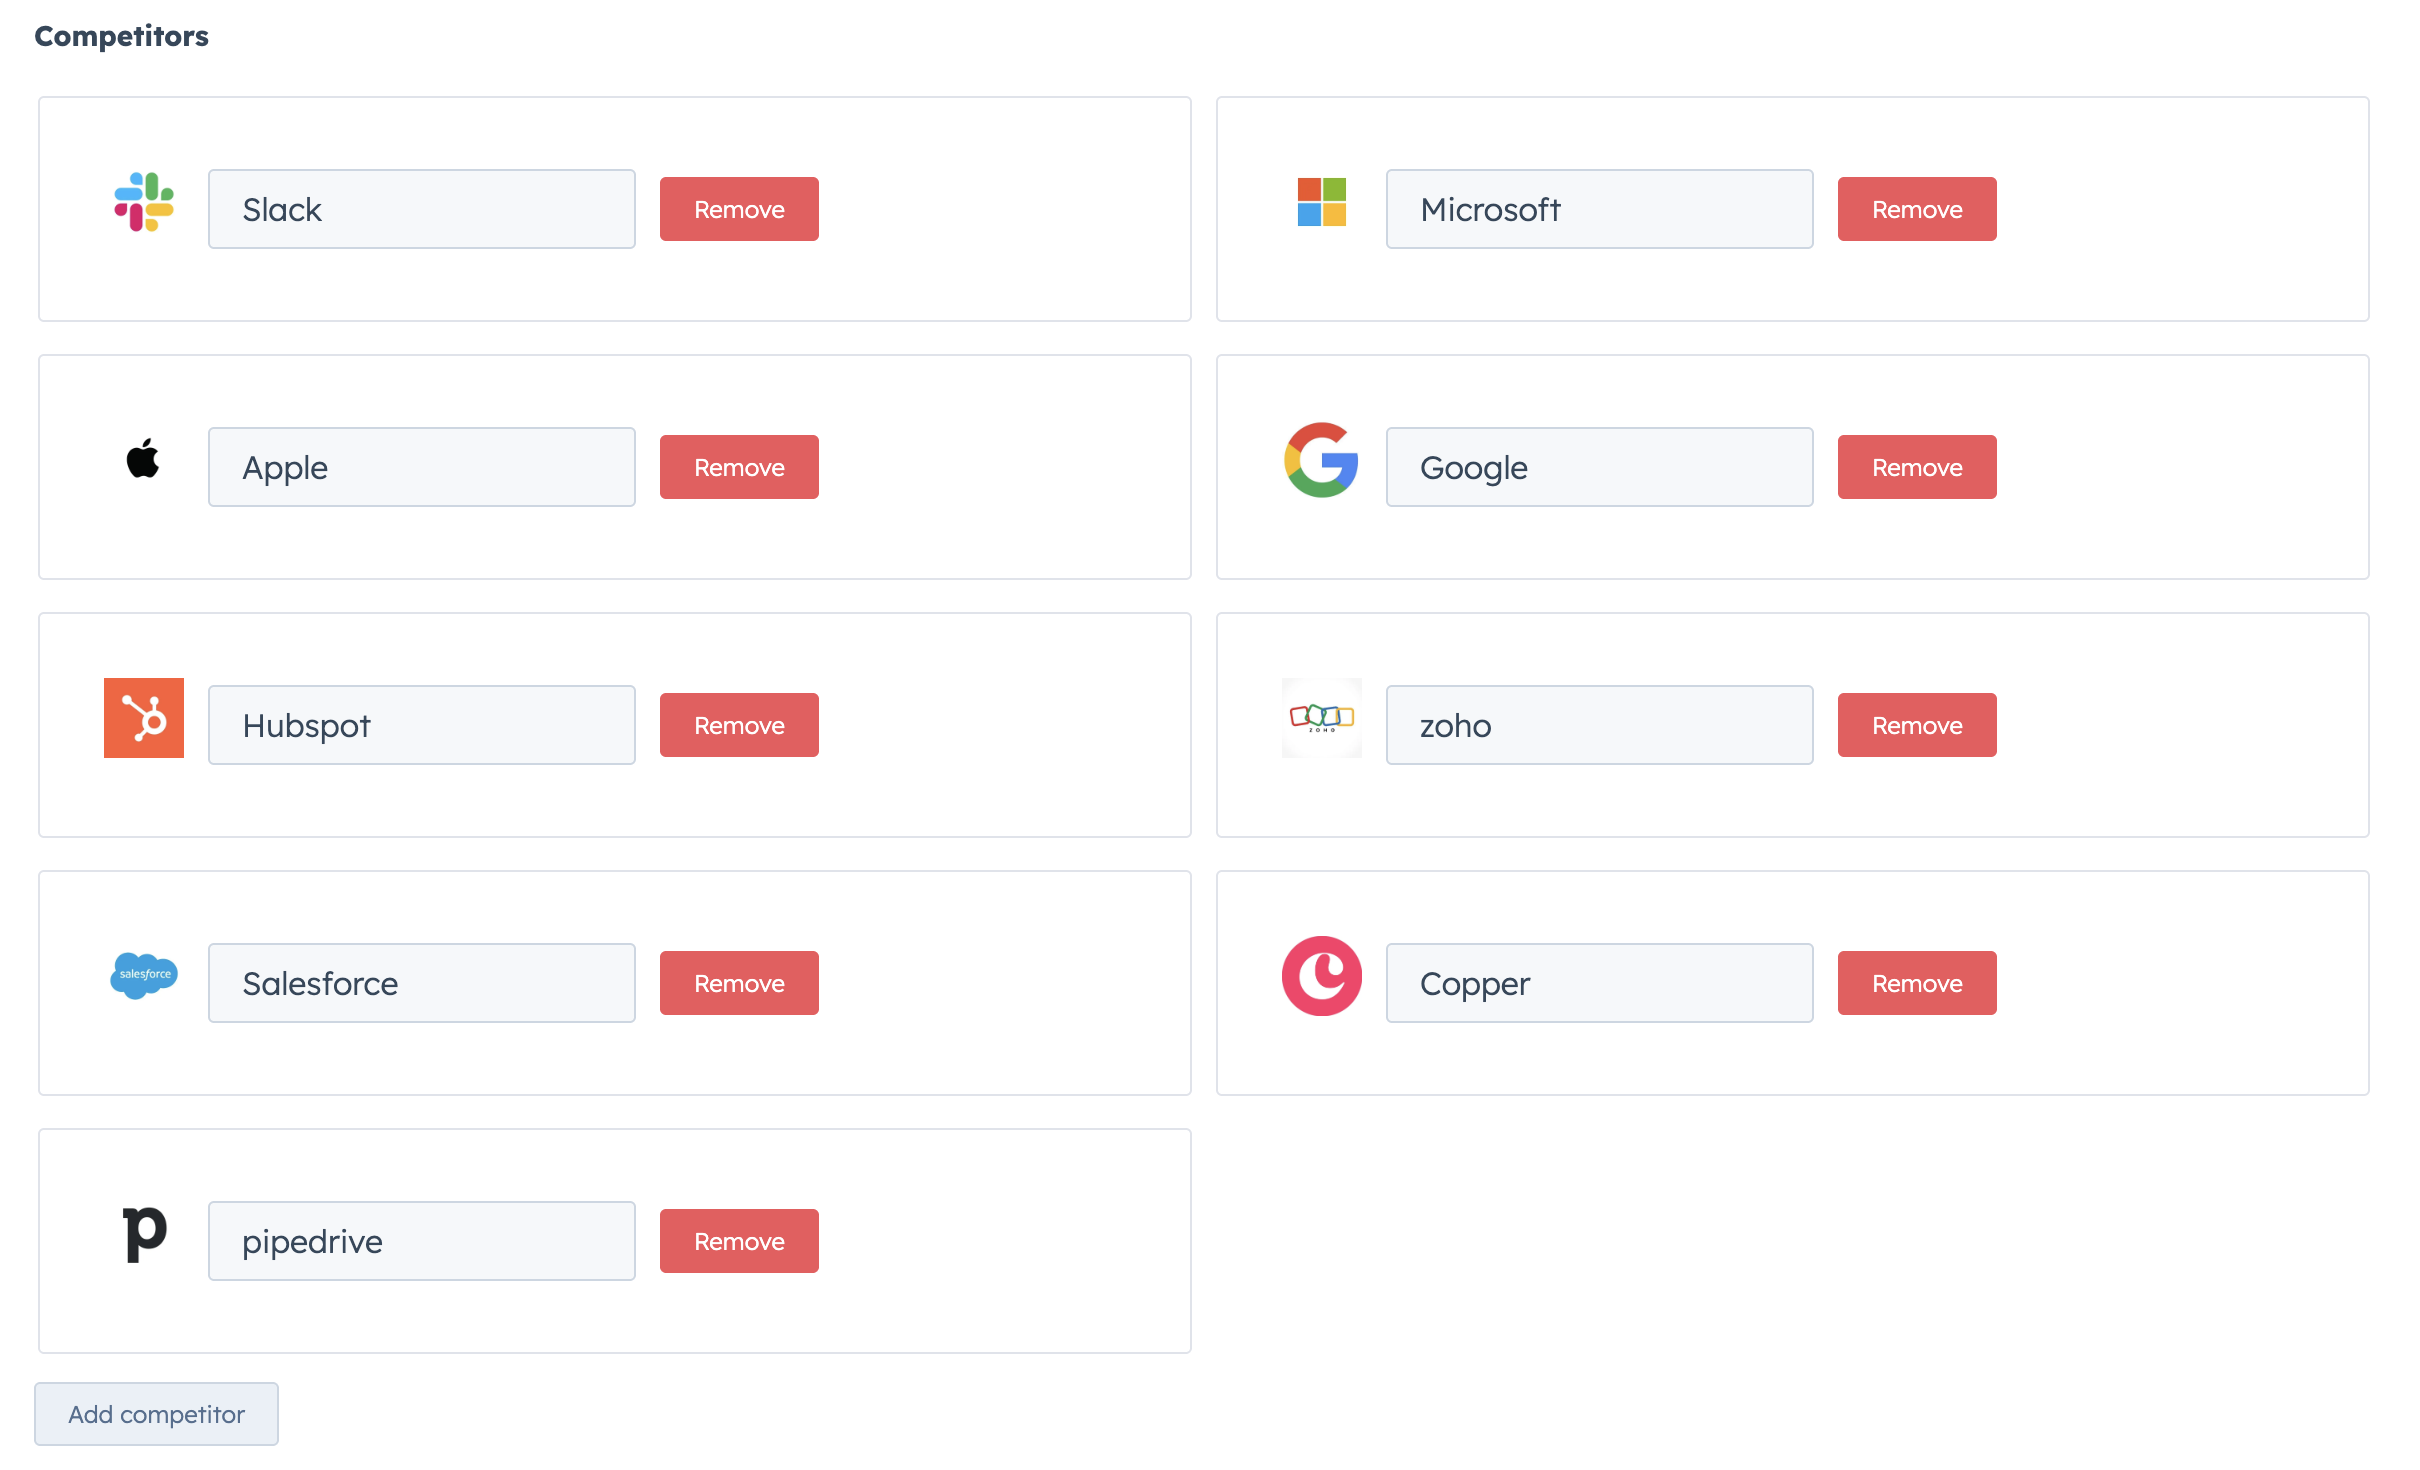The image size is (2420, 1470).
Task: Select the Copper name input field
Action: click(1598, 982)
